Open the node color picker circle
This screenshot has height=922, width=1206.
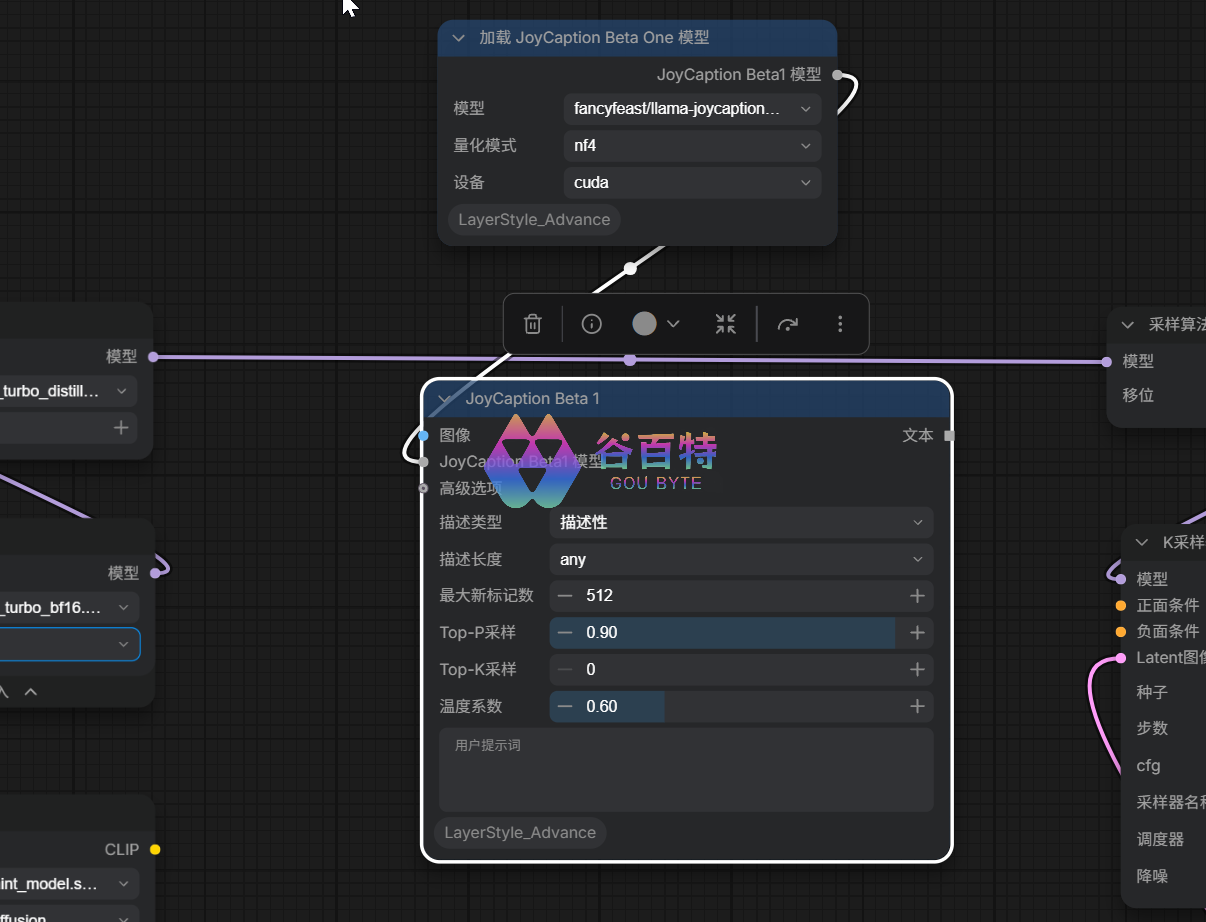coord(645,323)
